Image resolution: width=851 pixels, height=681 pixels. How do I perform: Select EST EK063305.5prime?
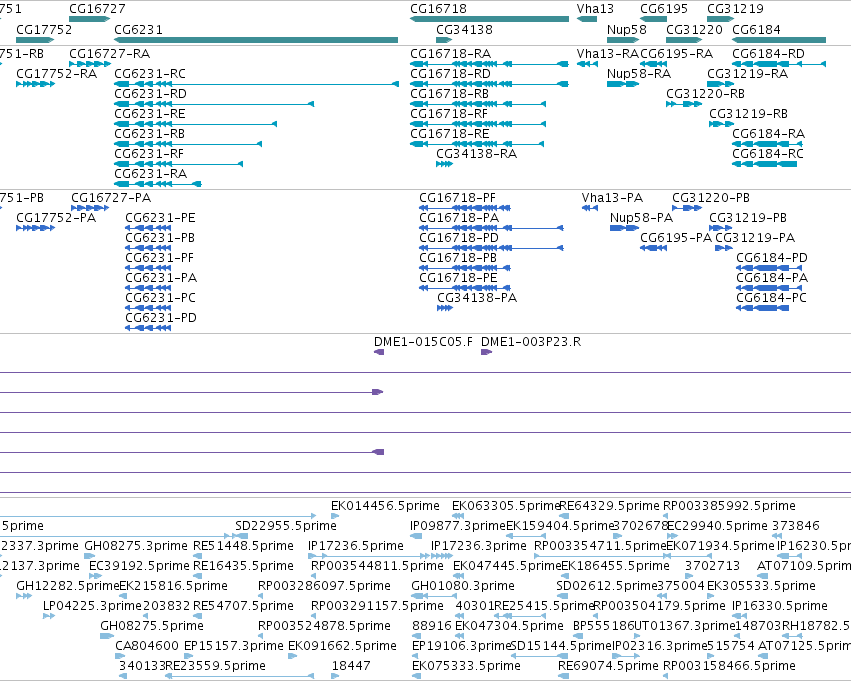(460, 516)
